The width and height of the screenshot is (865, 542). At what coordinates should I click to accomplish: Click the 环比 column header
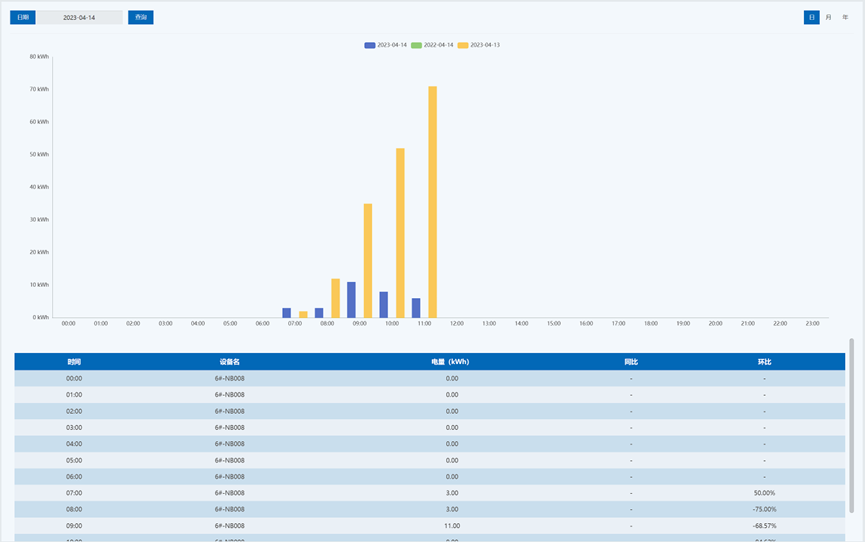coord(764,362)
